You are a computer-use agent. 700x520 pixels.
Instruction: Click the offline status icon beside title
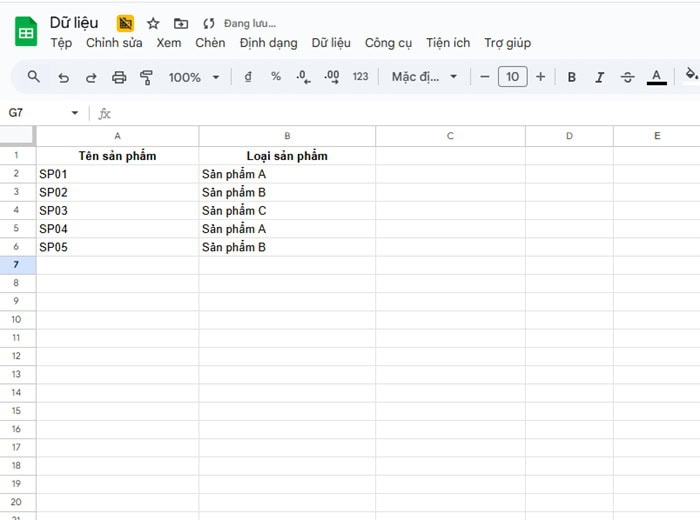125,23
